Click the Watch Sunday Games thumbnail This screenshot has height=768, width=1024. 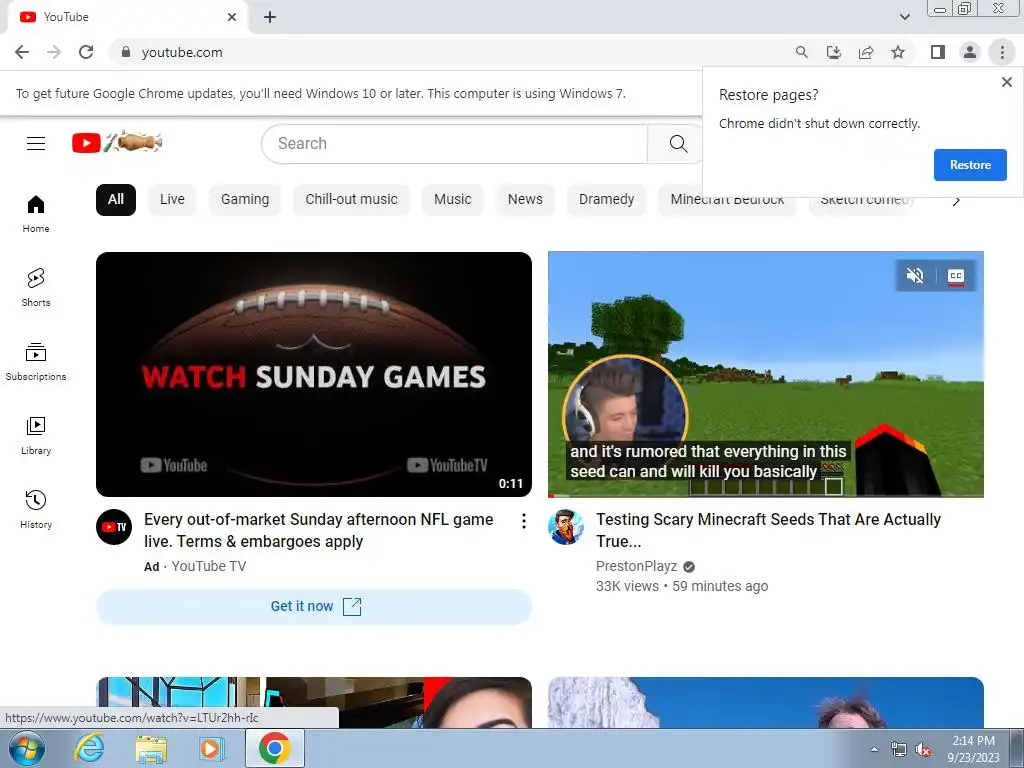tap(314, 374)
